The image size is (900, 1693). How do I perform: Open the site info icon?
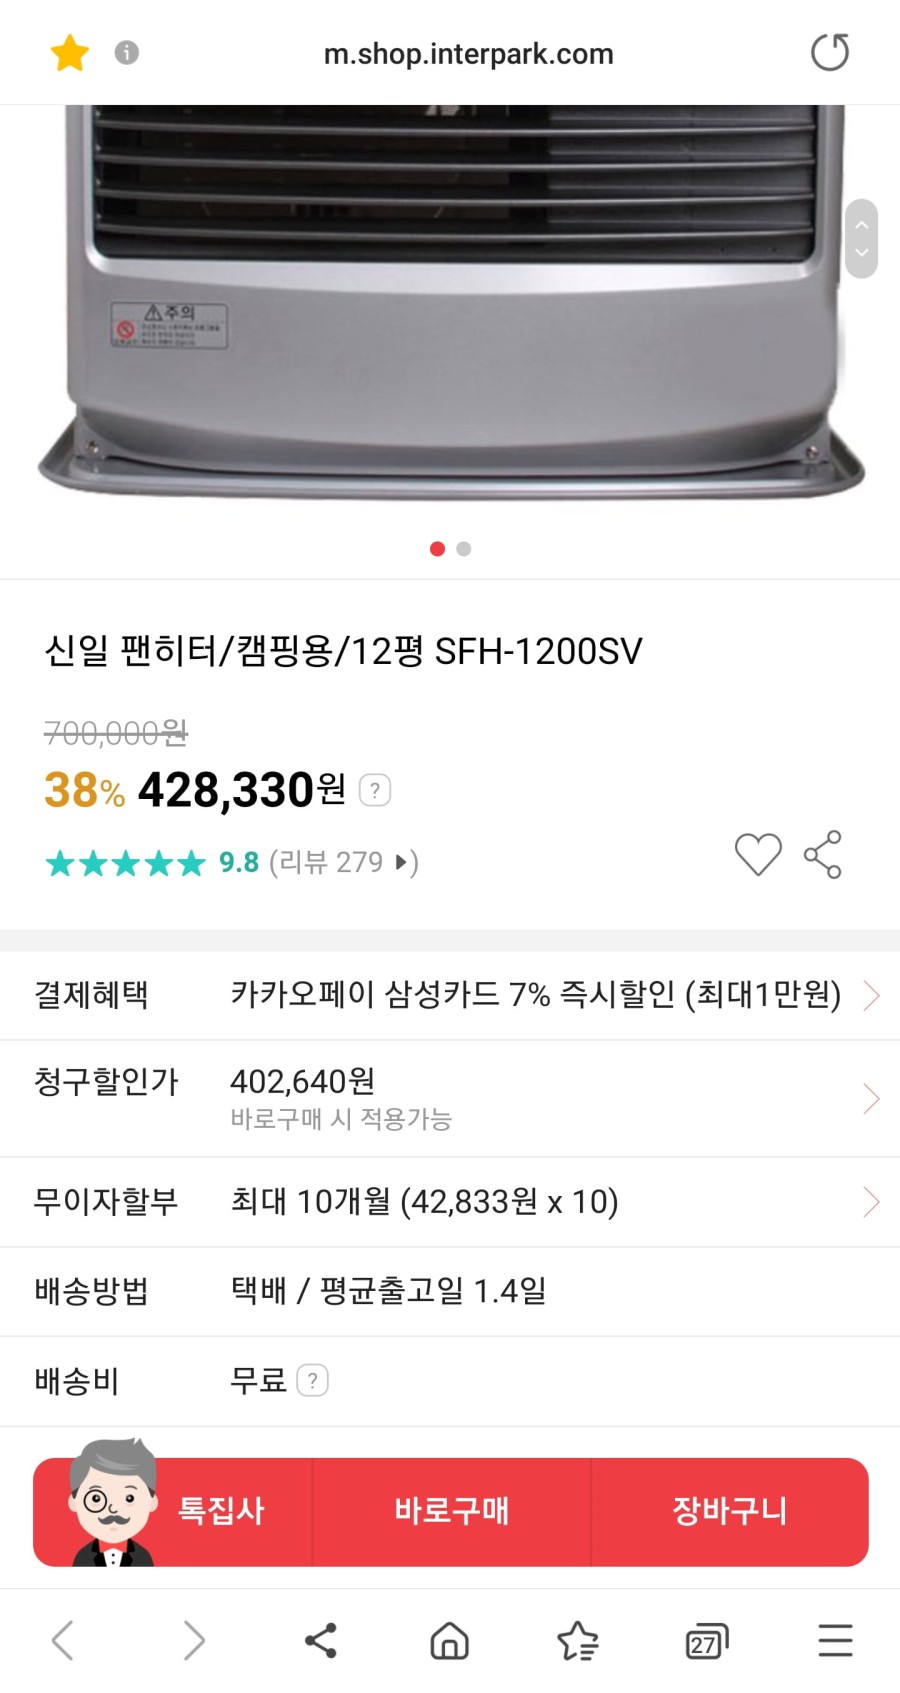[127, 52]
